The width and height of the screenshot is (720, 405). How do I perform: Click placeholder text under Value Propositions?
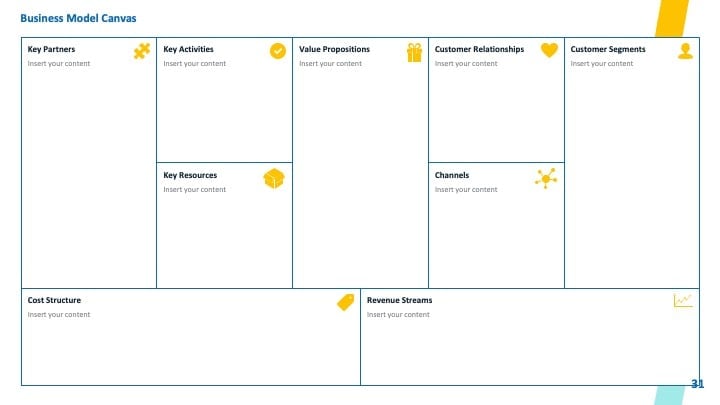pyautogui.click(x=330, y=63)
